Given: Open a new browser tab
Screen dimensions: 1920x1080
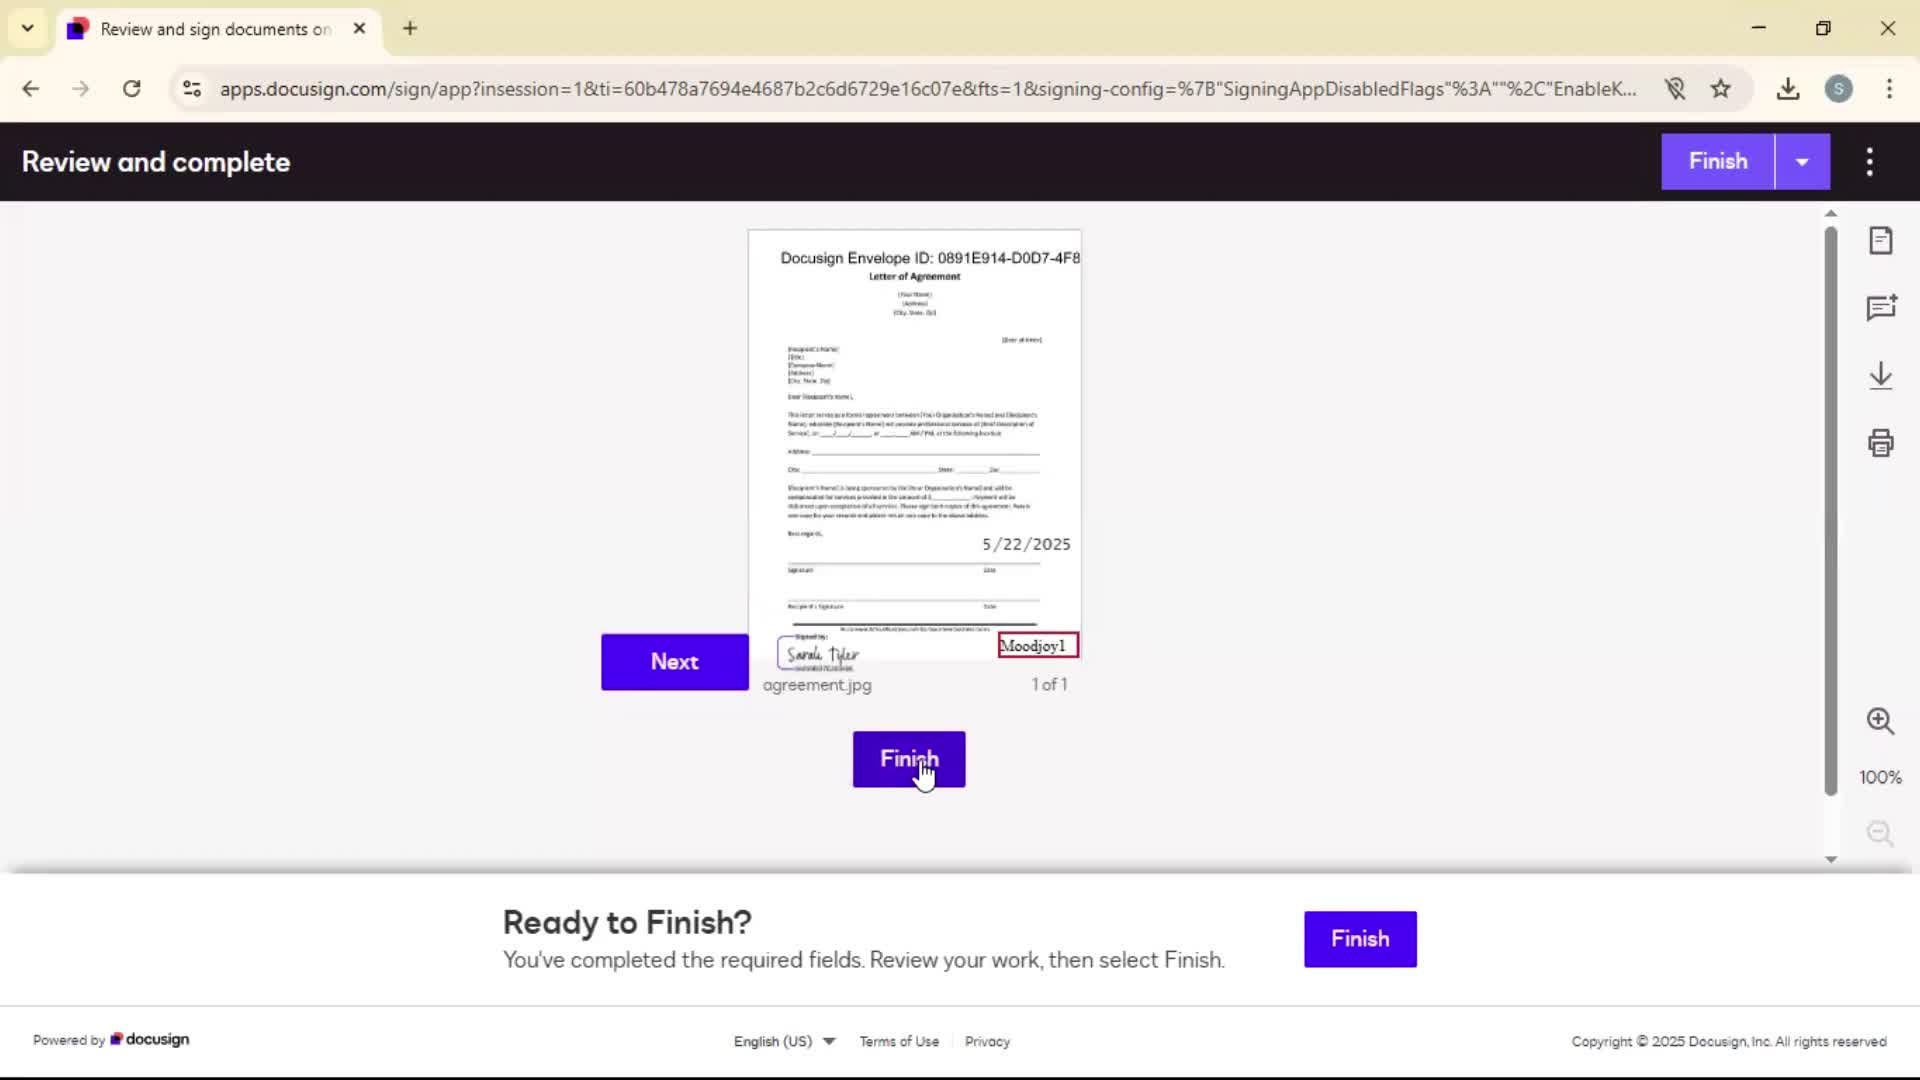Looking at the screenshot, I should [410, 28].
